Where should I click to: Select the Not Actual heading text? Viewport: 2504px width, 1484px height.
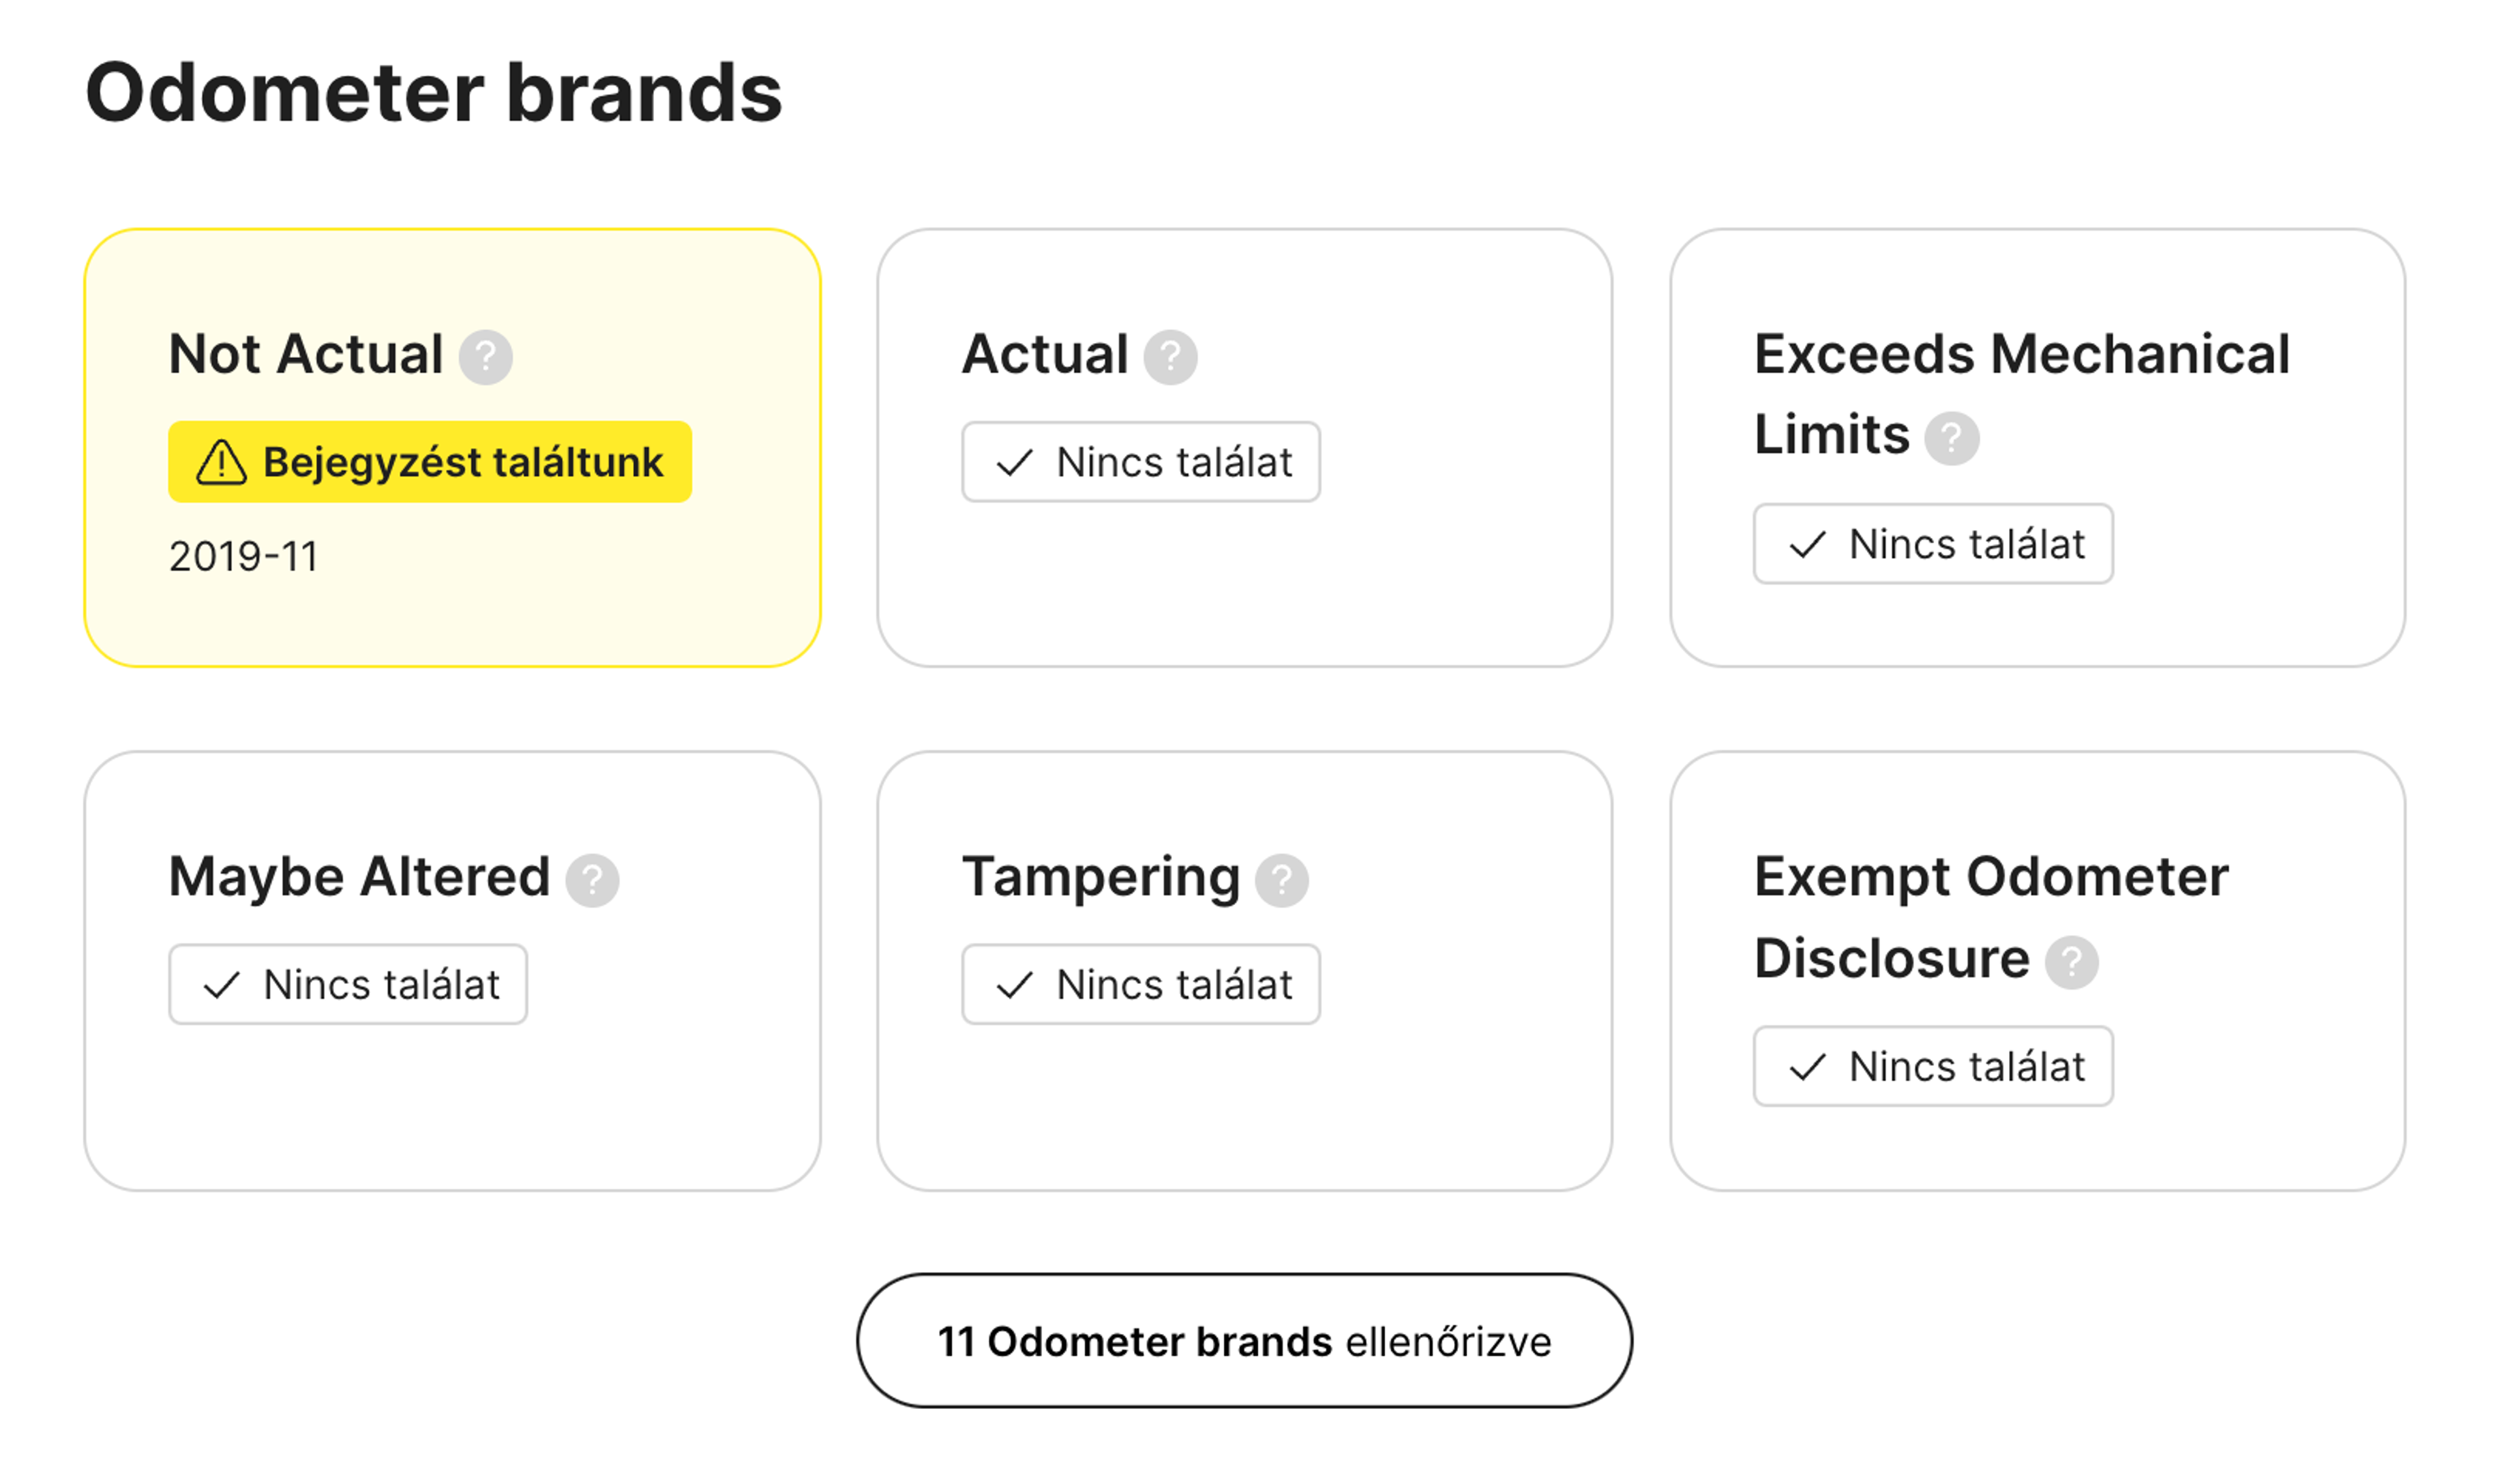[306, 354]
